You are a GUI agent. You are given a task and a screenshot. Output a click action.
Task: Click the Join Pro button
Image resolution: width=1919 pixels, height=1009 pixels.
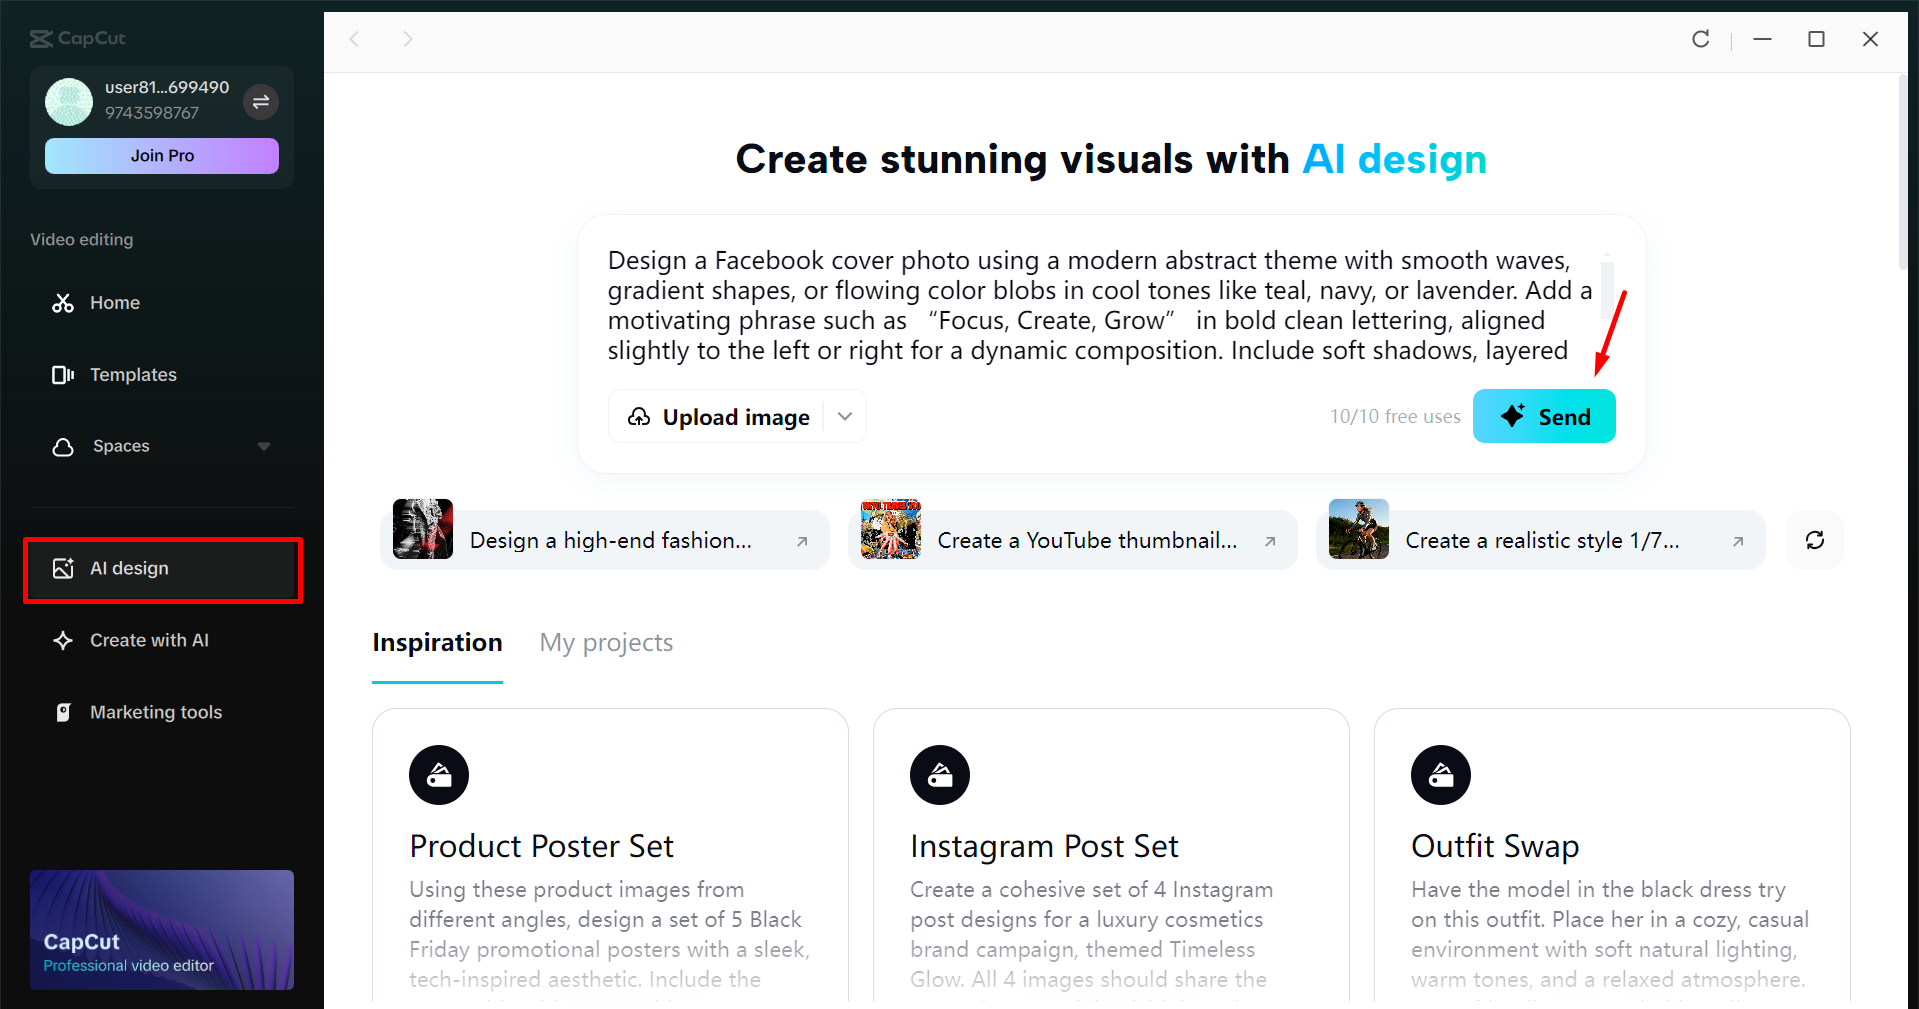point(161,155)
